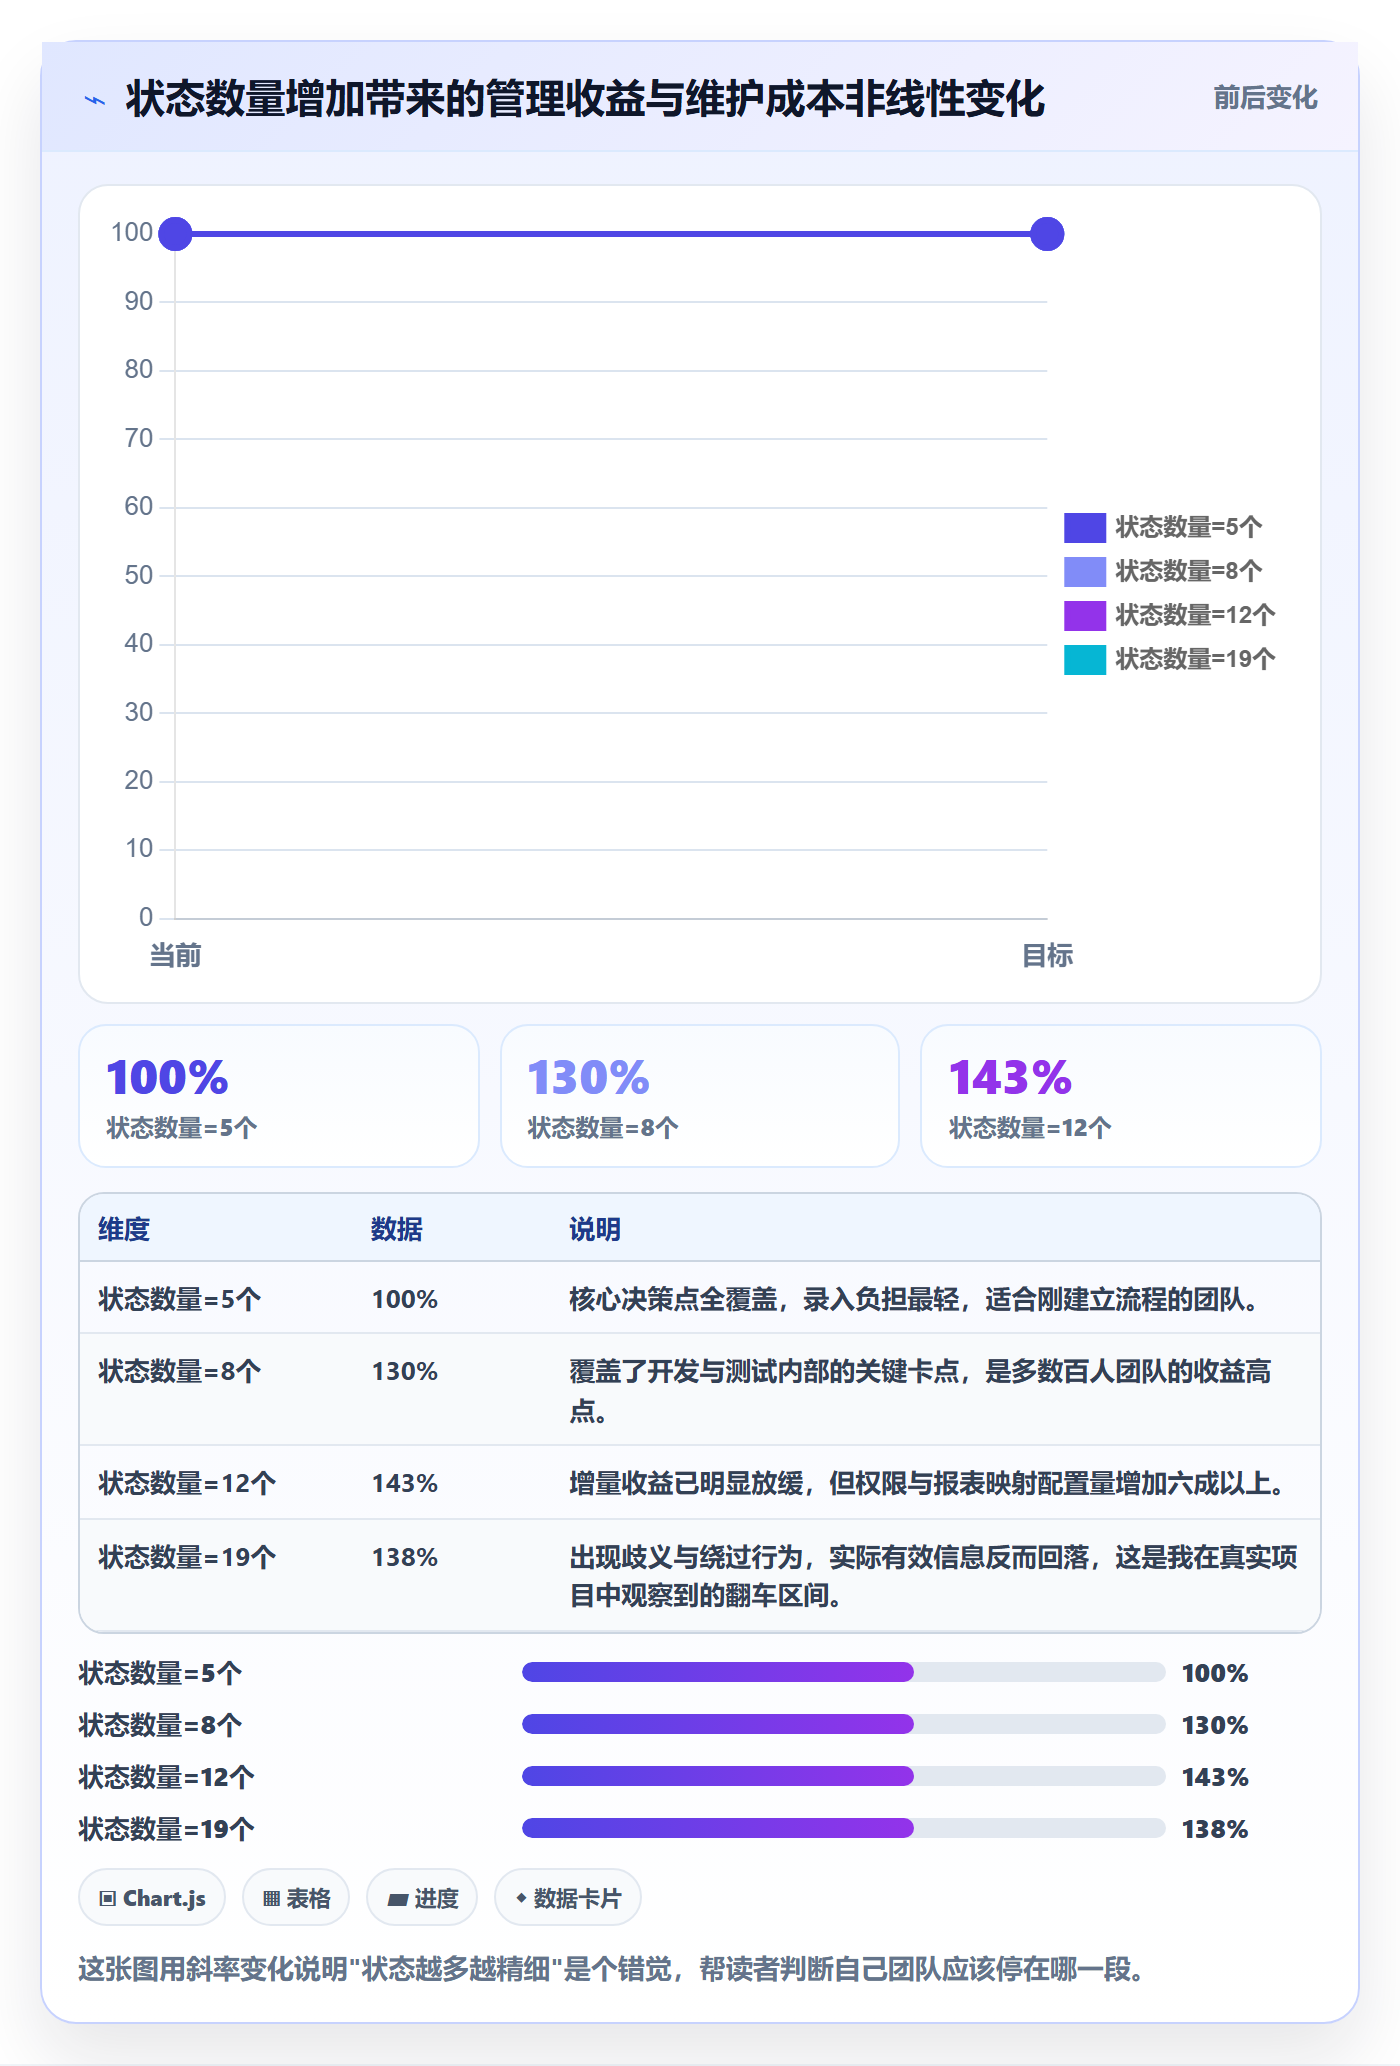Screen dimensions: 1400x2066
Task: Click the 130% cell in the table
Action: pyautogui.click(x=405, y=1371)
